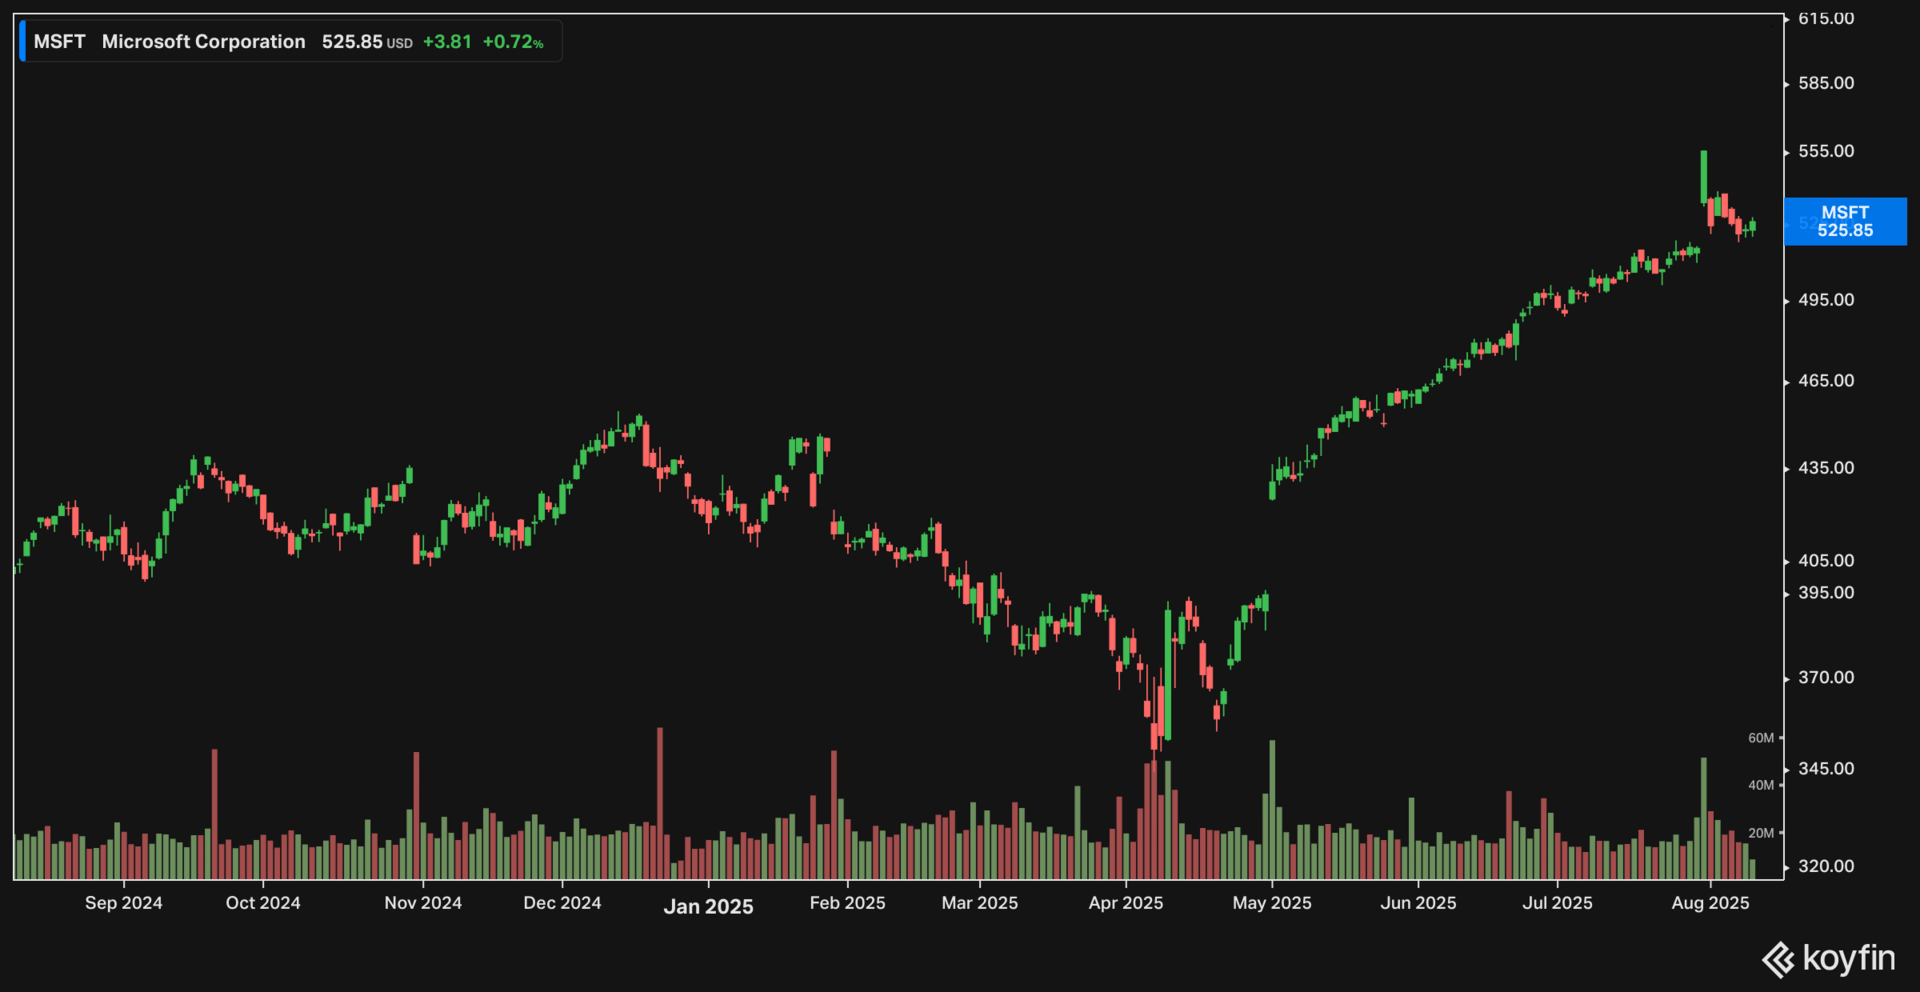Click the 395.00 price axis label
This screenshot has height=992, width=1920.
point(1826,593)
